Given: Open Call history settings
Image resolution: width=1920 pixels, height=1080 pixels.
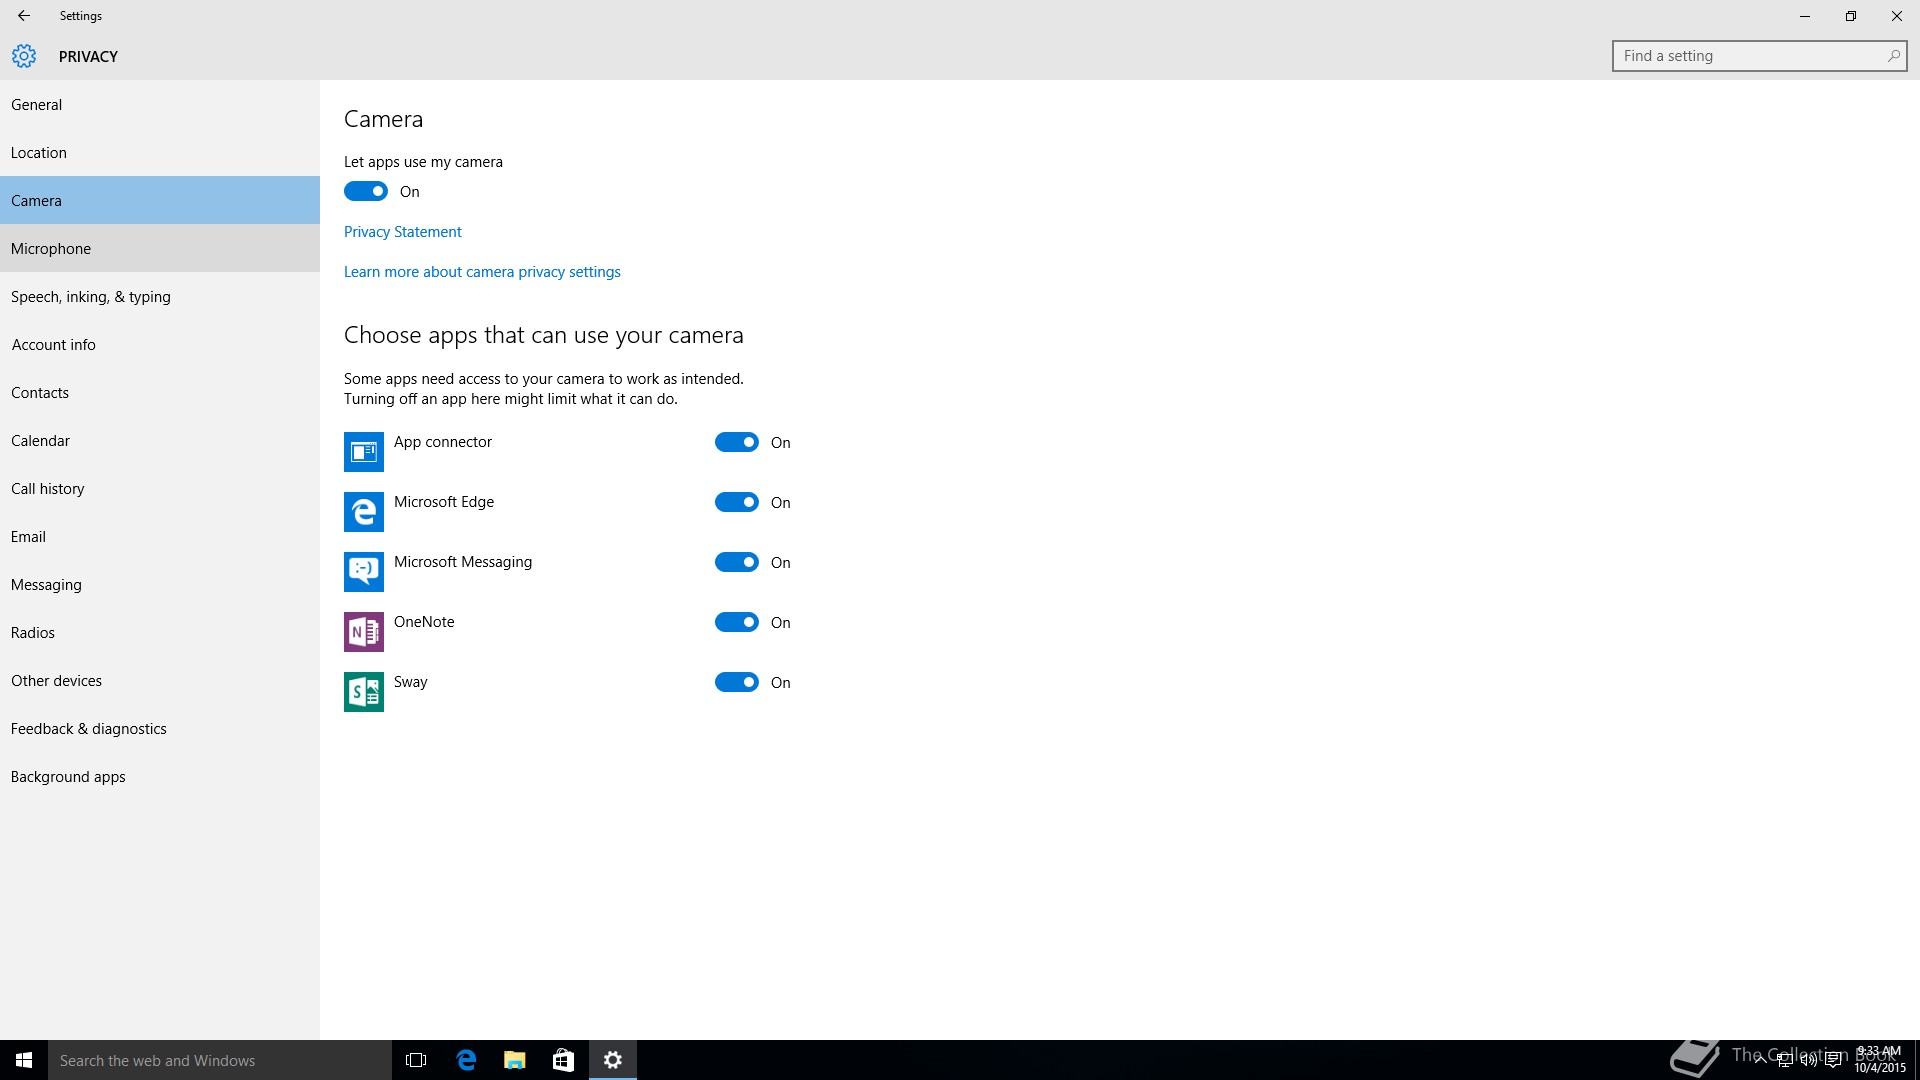Looking at the screenshot, I should click(x=160, y=488).
